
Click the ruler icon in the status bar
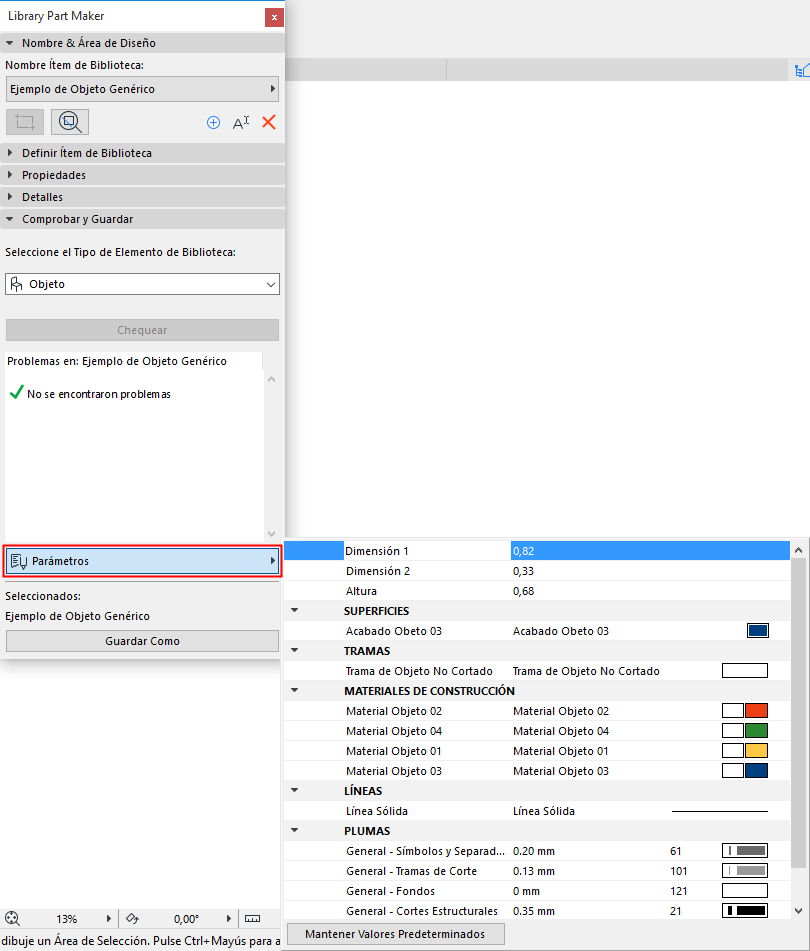[253, 918]
